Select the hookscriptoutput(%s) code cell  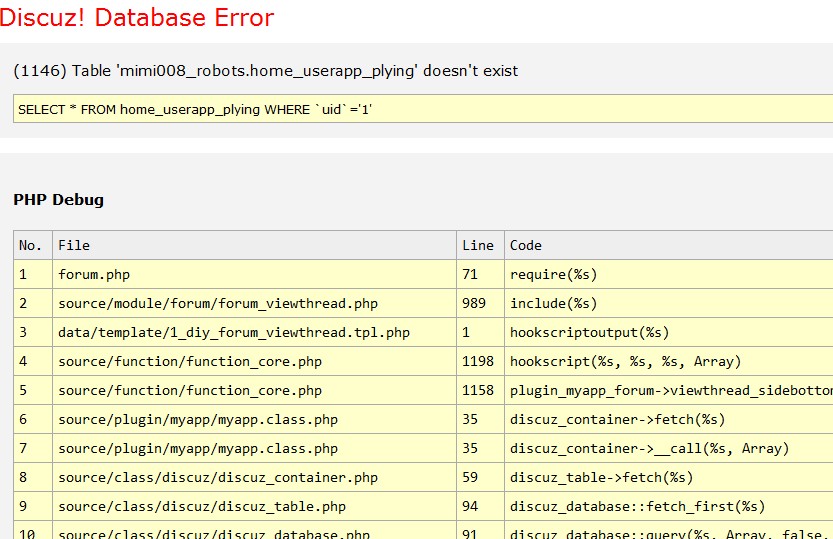[x=669, y=332]
